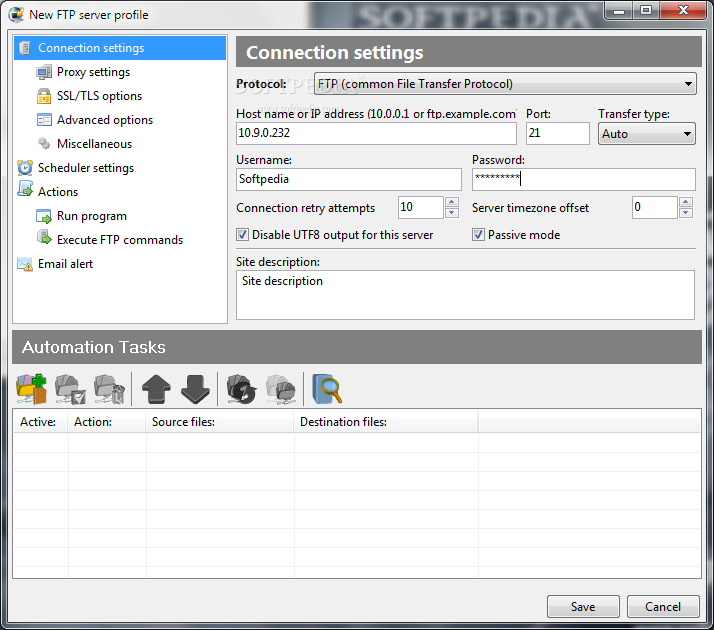
Task: Click the Connection retry attempts field
Action: 421,207
